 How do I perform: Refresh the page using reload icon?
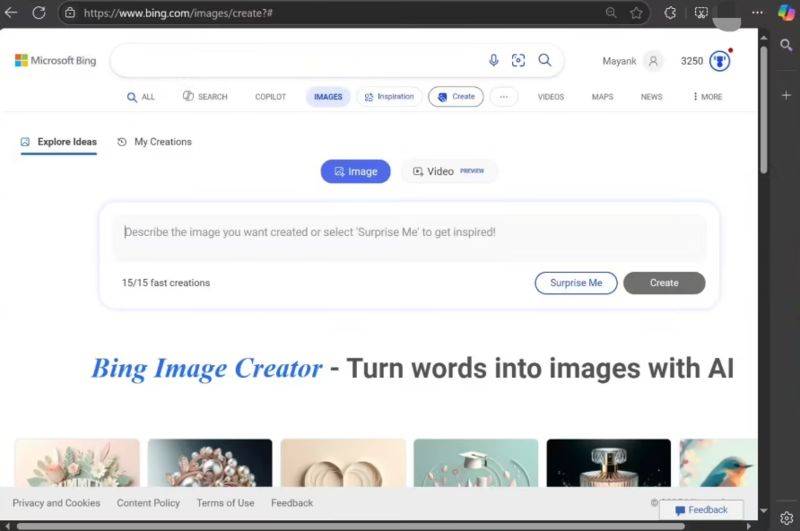coord(39,13)
